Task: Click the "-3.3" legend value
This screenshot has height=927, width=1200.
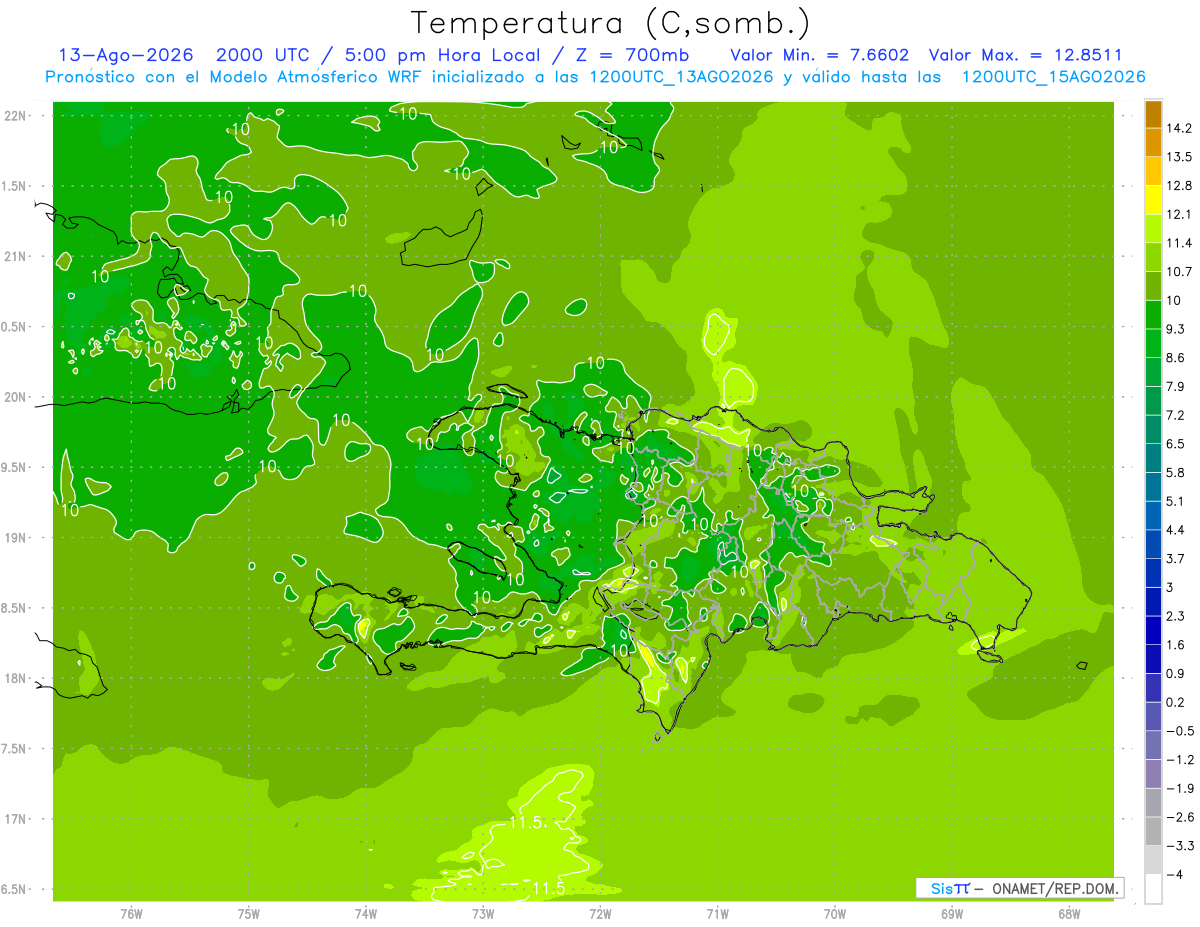Action: pos(1181,846)
